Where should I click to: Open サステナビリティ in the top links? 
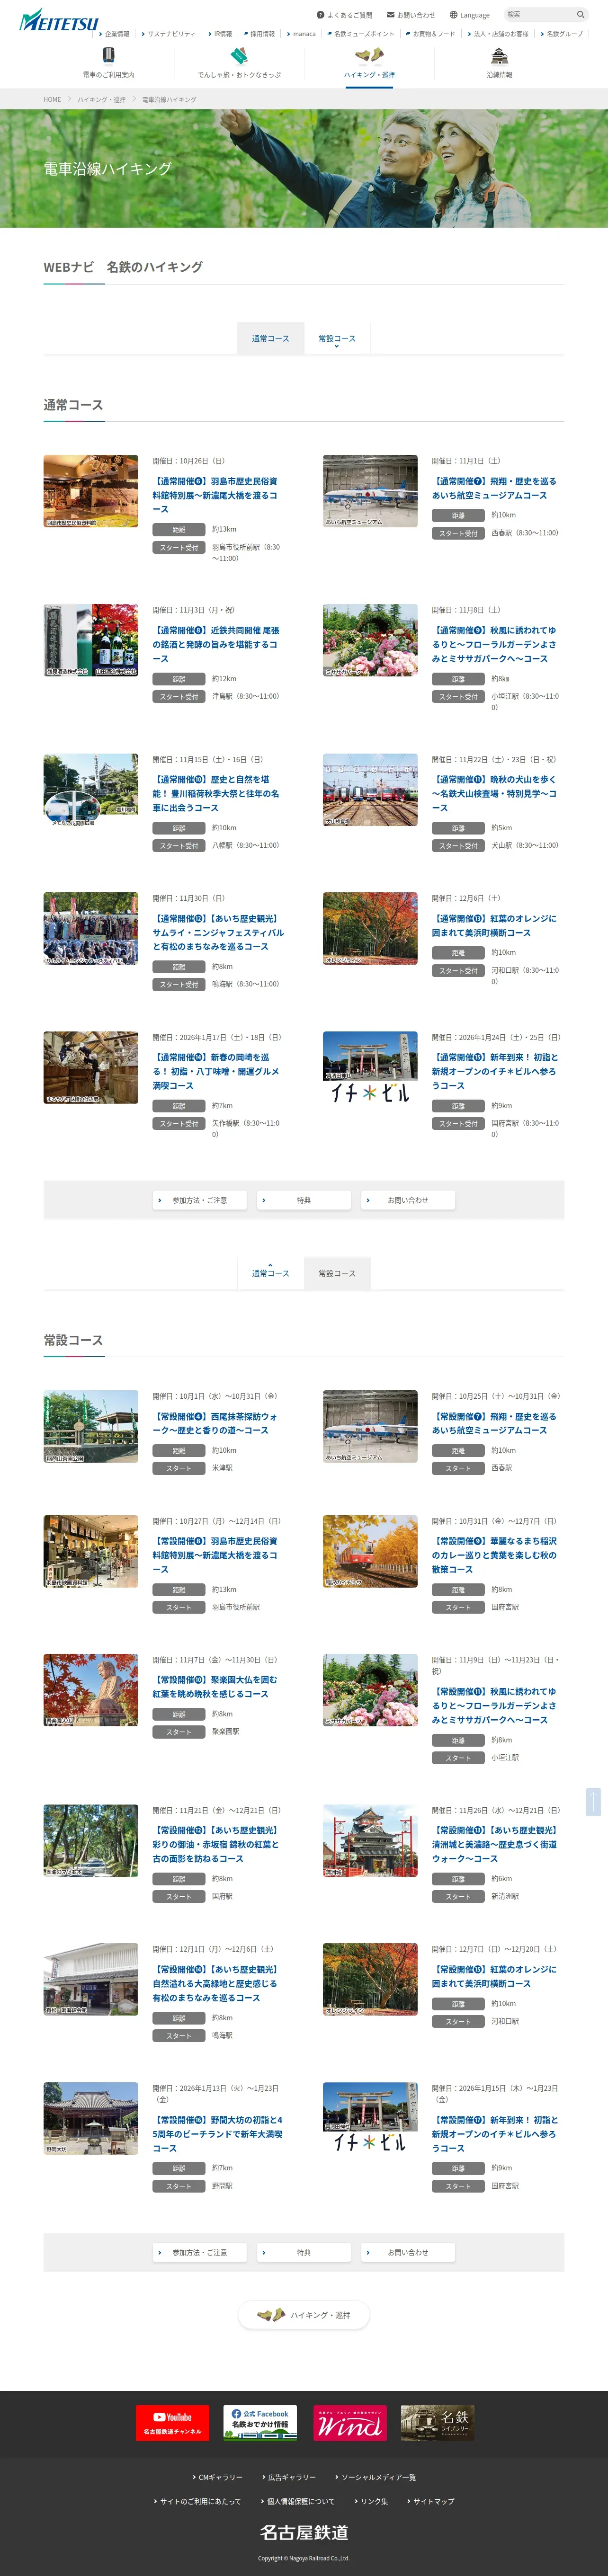[169, 34]
